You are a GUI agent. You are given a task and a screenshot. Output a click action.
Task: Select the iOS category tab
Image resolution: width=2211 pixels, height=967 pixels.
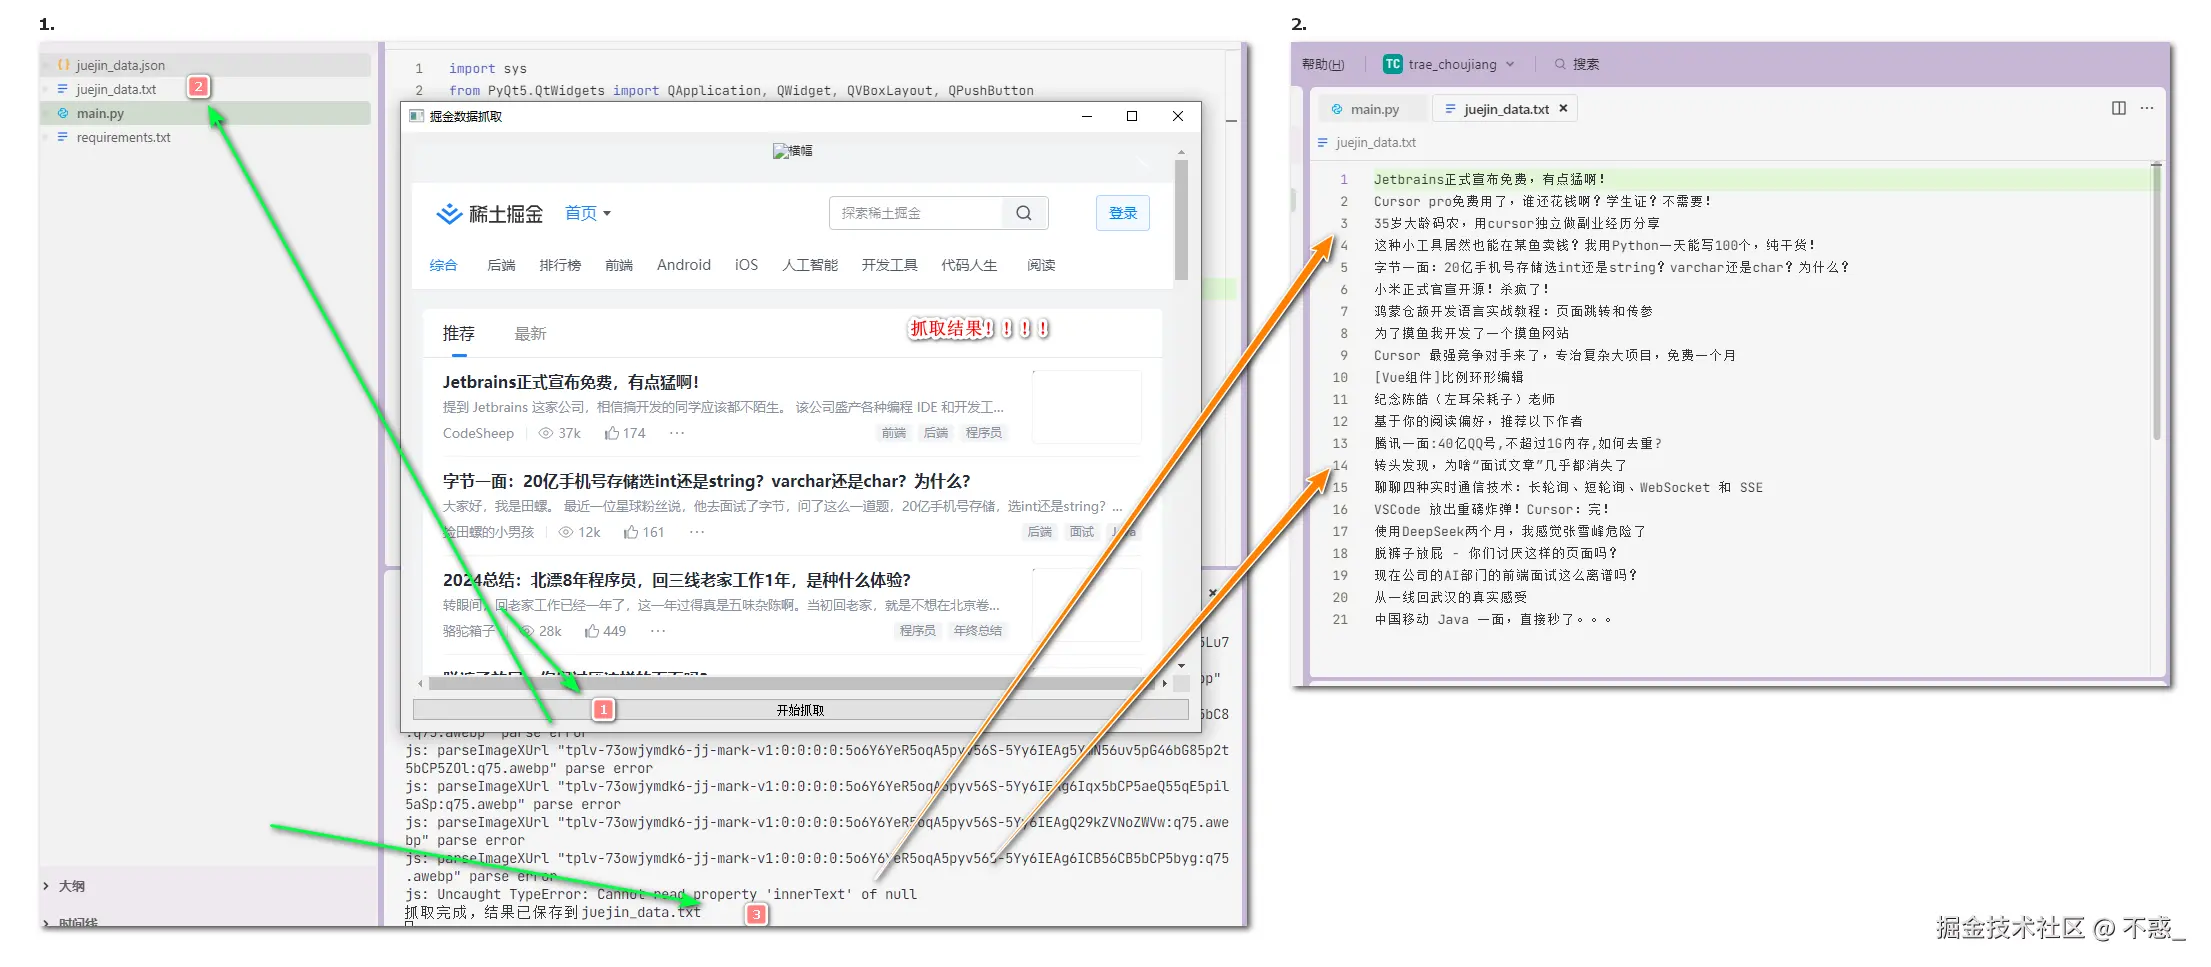(746, 265)
